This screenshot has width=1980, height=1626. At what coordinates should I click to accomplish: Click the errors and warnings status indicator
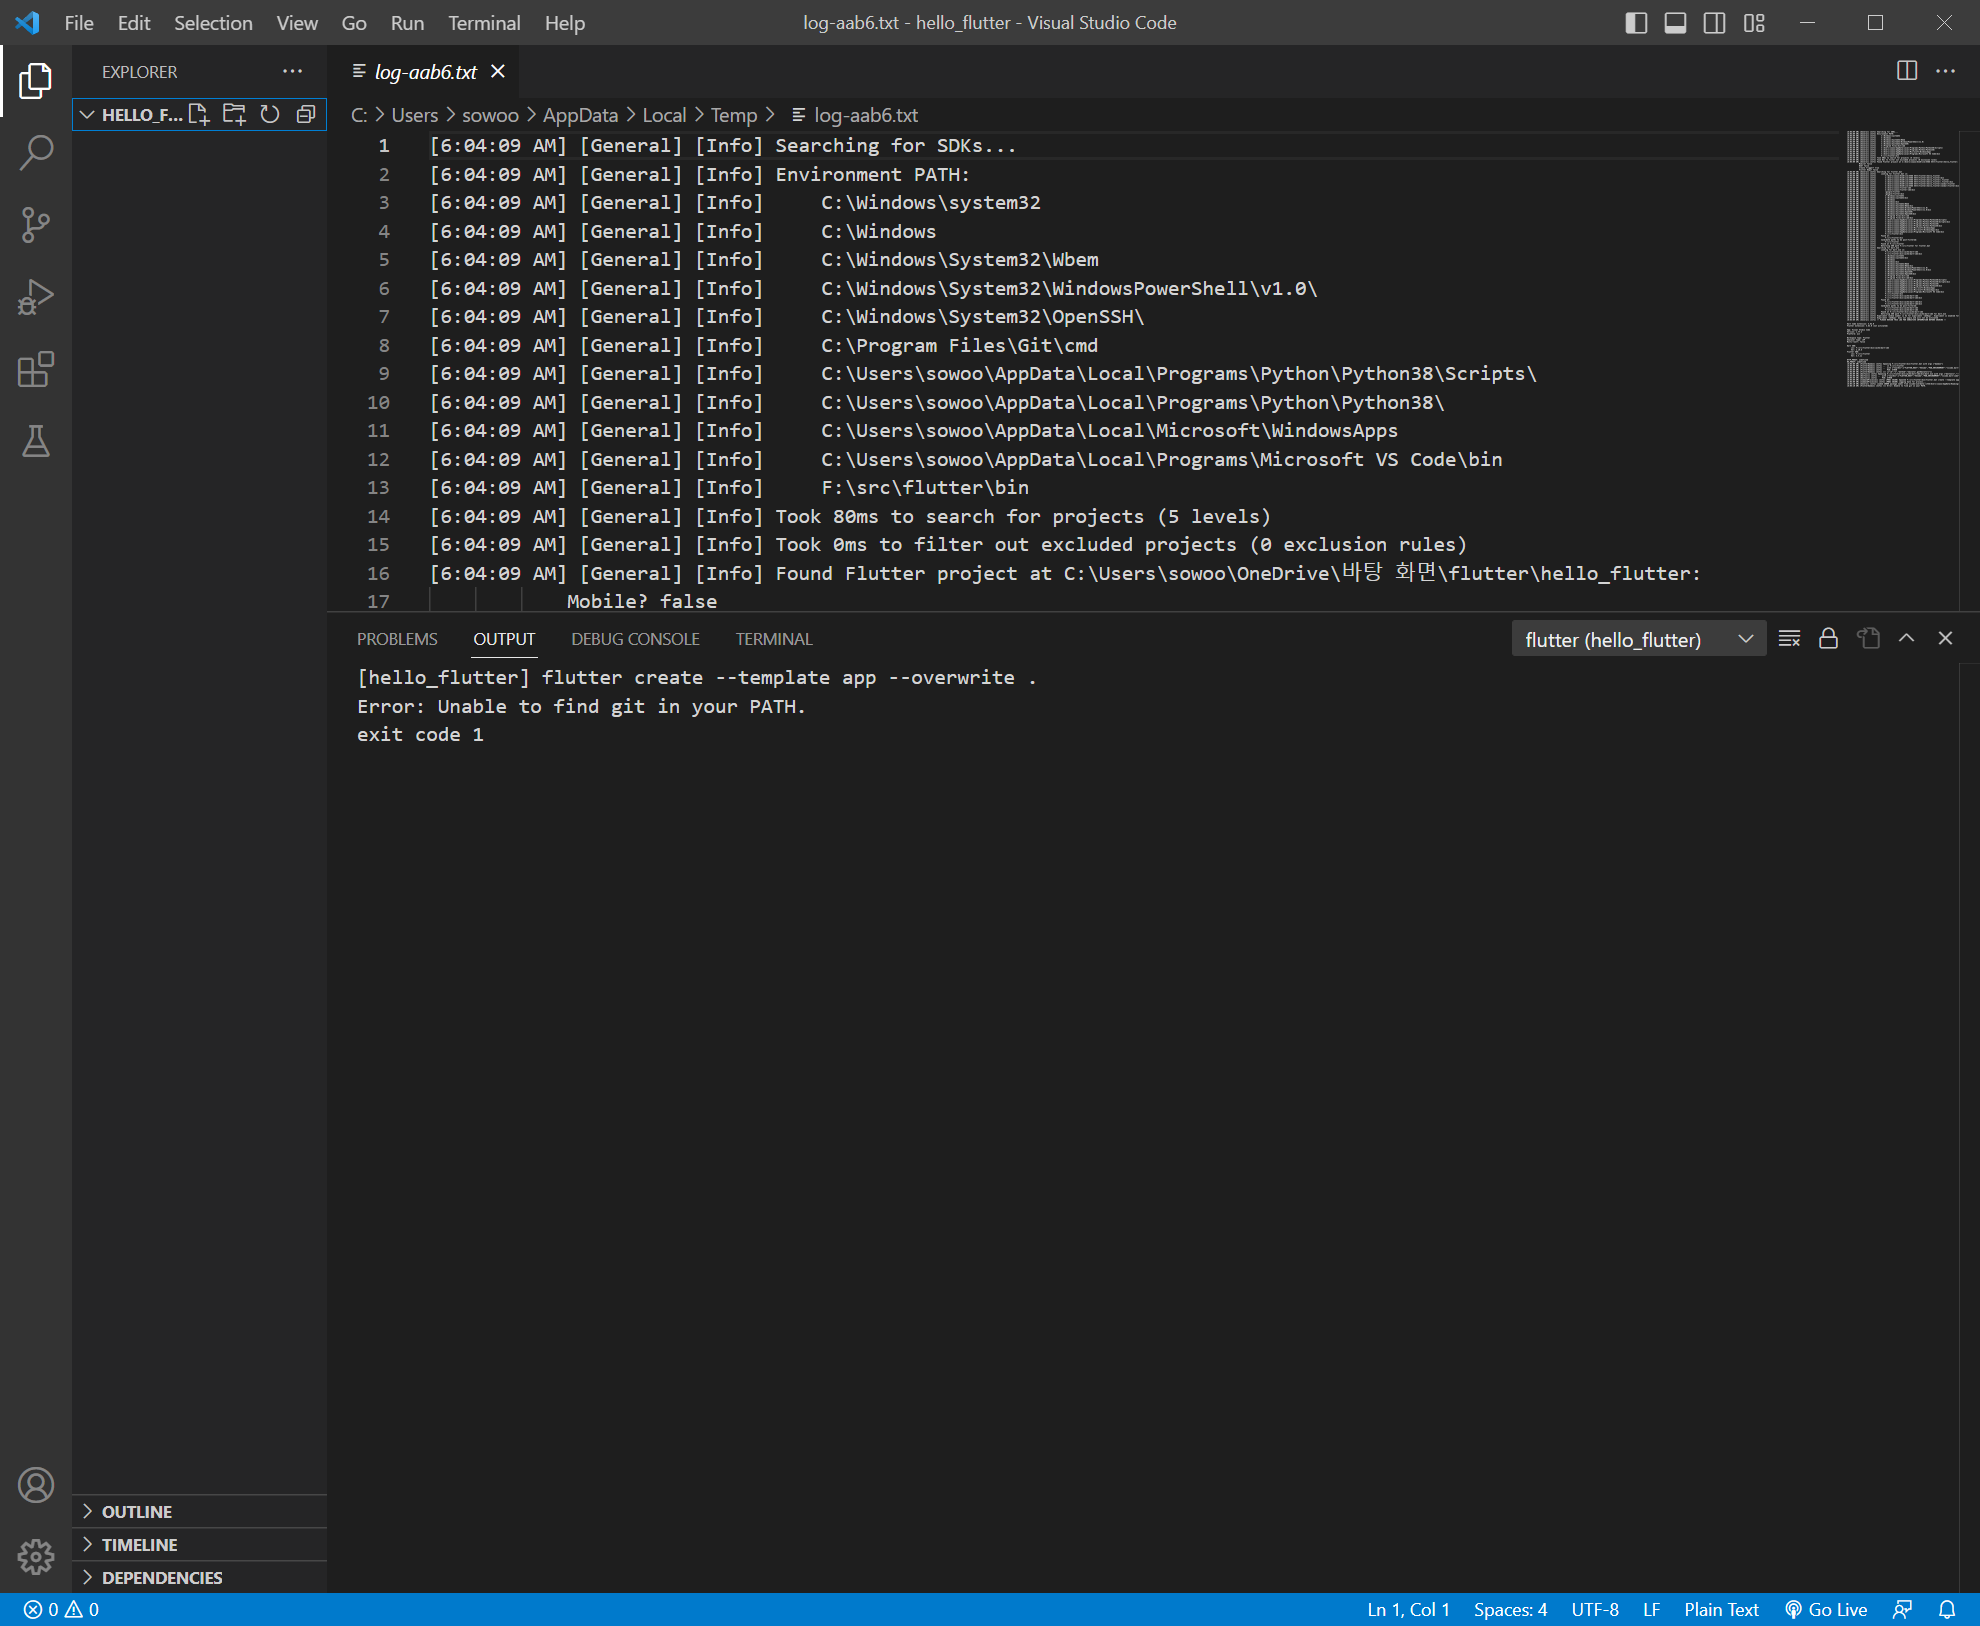[x=62, y=1610]
